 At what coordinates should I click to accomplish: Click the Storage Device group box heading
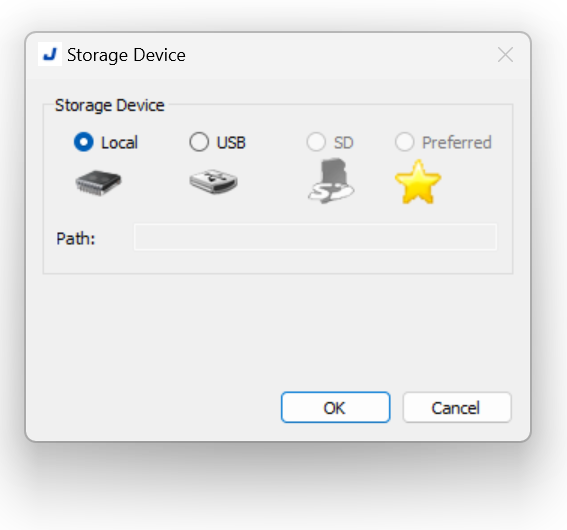tap(110, 106)
